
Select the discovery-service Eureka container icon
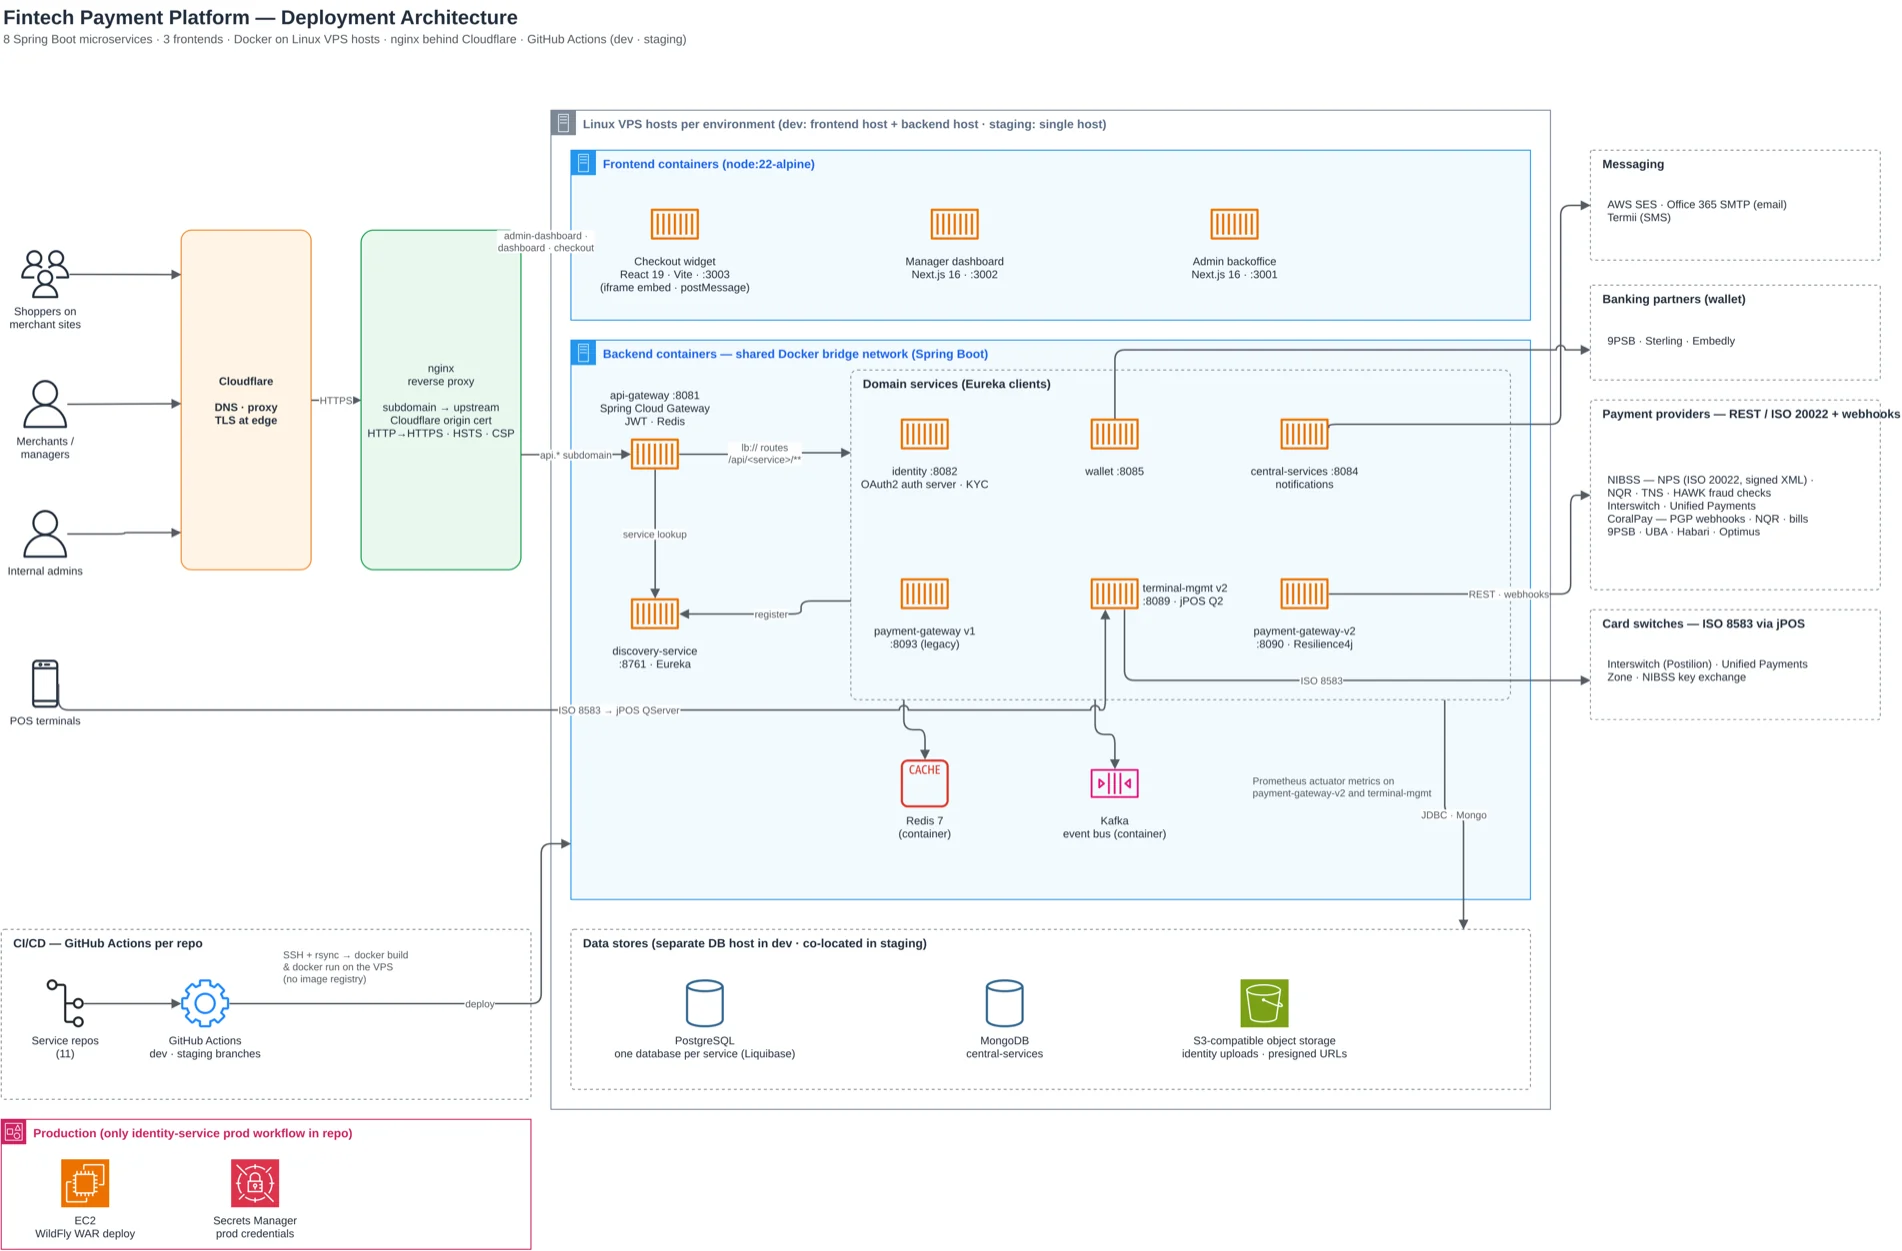pos(655,614)
